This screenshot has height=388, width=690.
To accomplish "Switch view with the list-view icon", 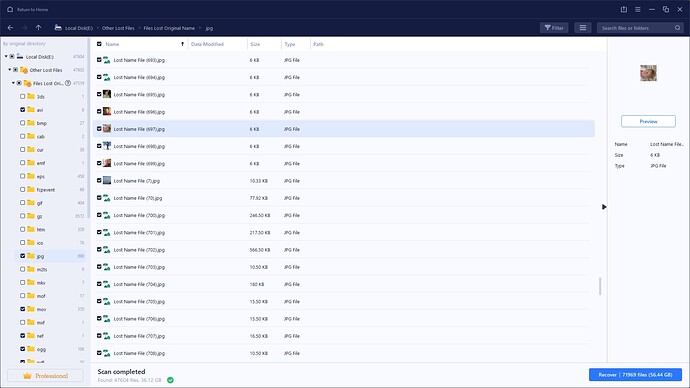I will pos(583,28).
